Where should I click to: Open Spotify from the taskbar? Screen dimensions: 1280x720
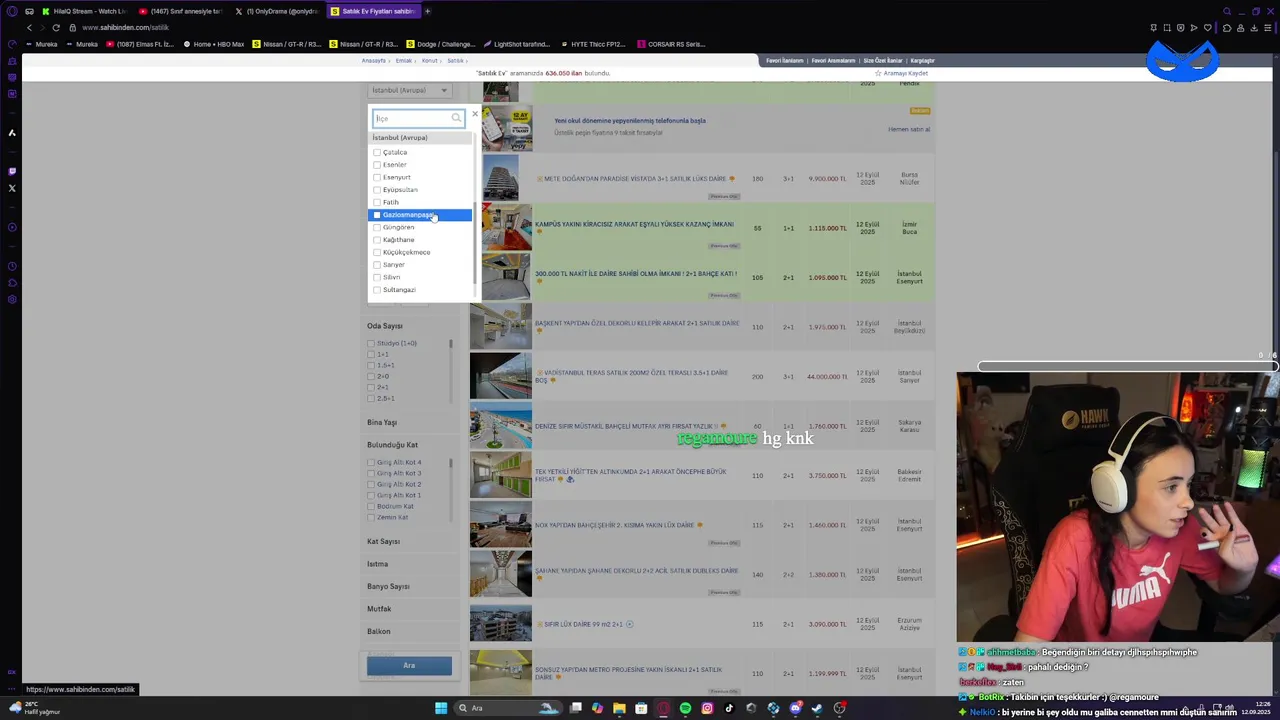[x=685, y=708]
